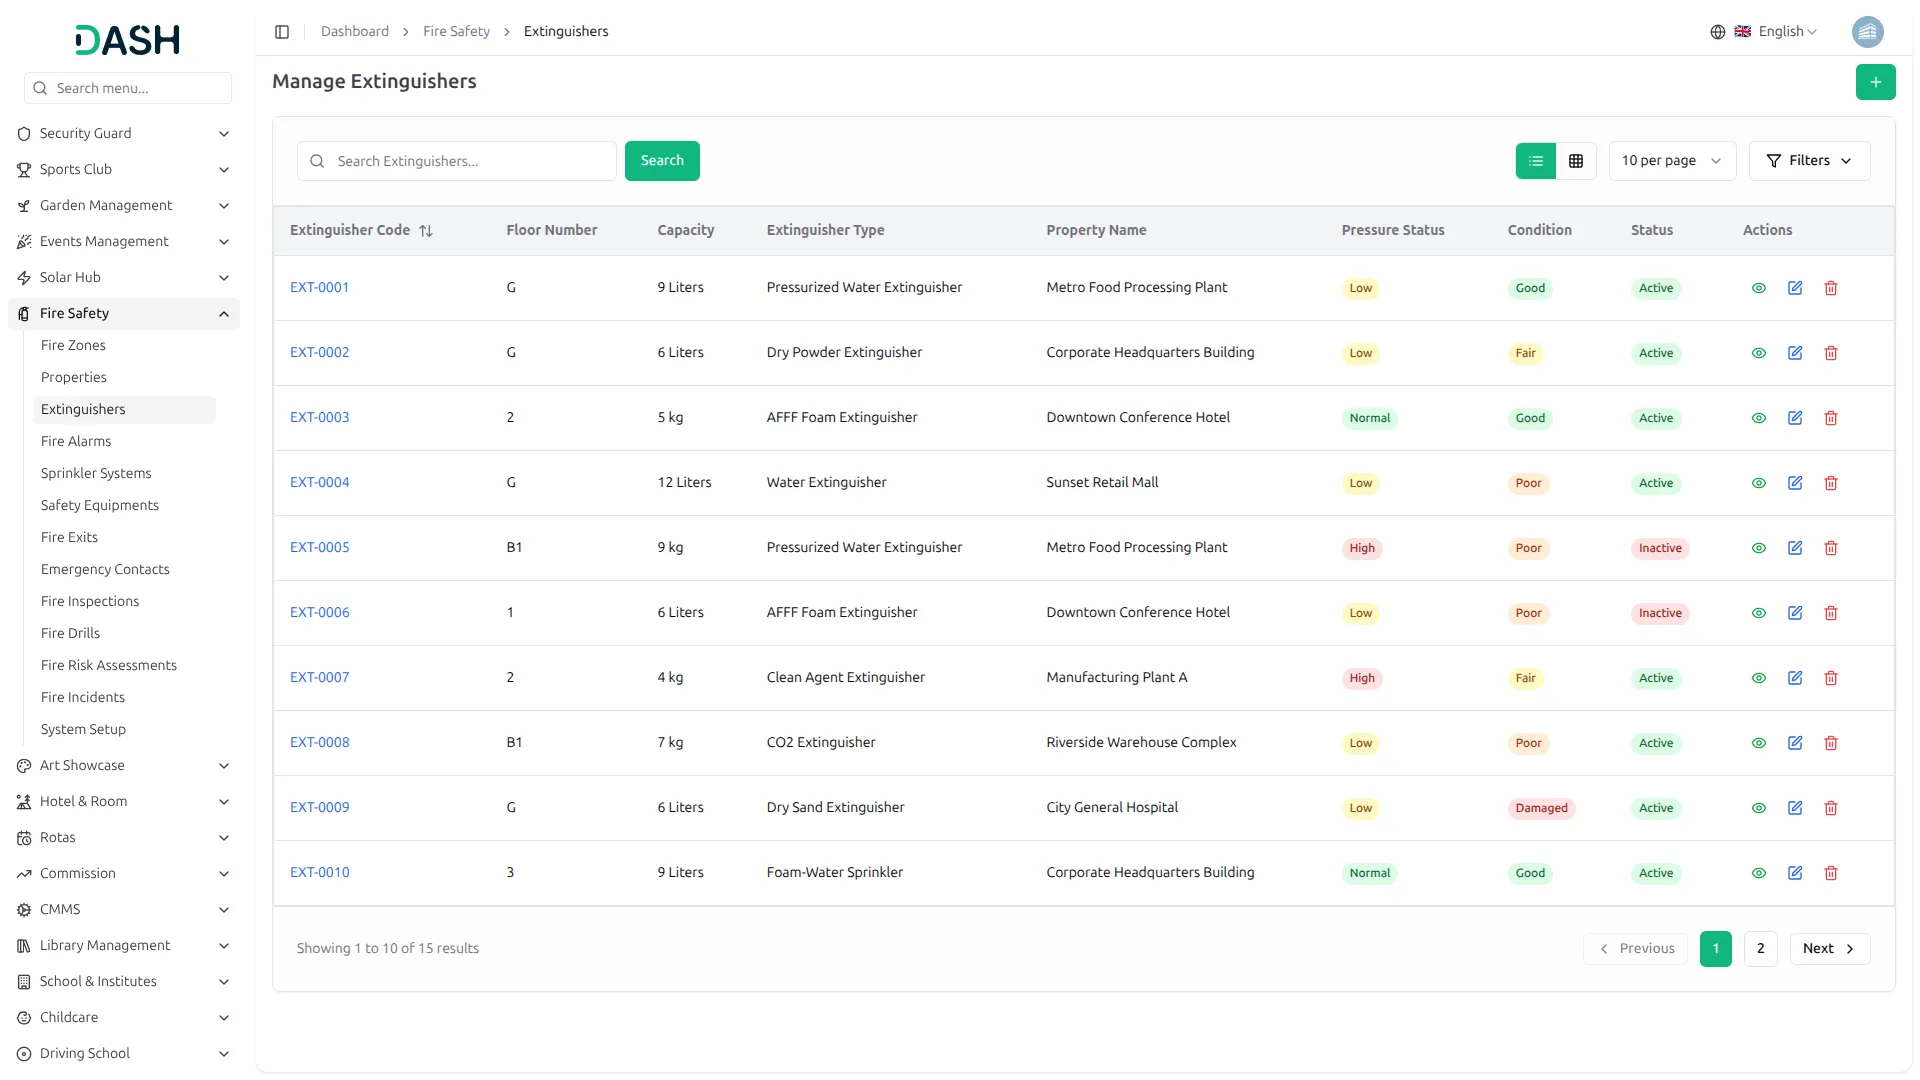Edit extinguisher EXT-0001 via edit icon
Screen dimensions: 1920x1080
[1795, 288]
